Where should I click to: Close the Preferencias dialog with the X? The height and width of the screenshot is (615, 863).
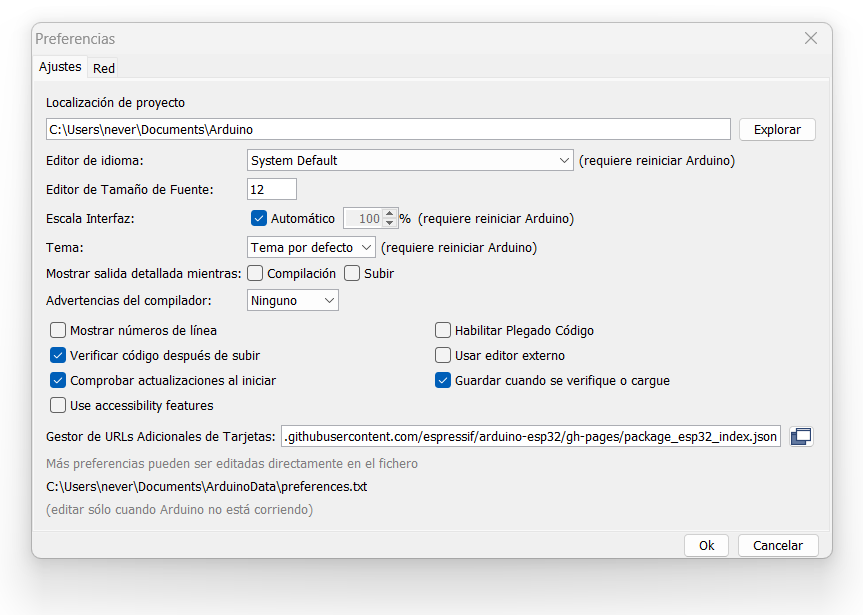click(810, 39)
